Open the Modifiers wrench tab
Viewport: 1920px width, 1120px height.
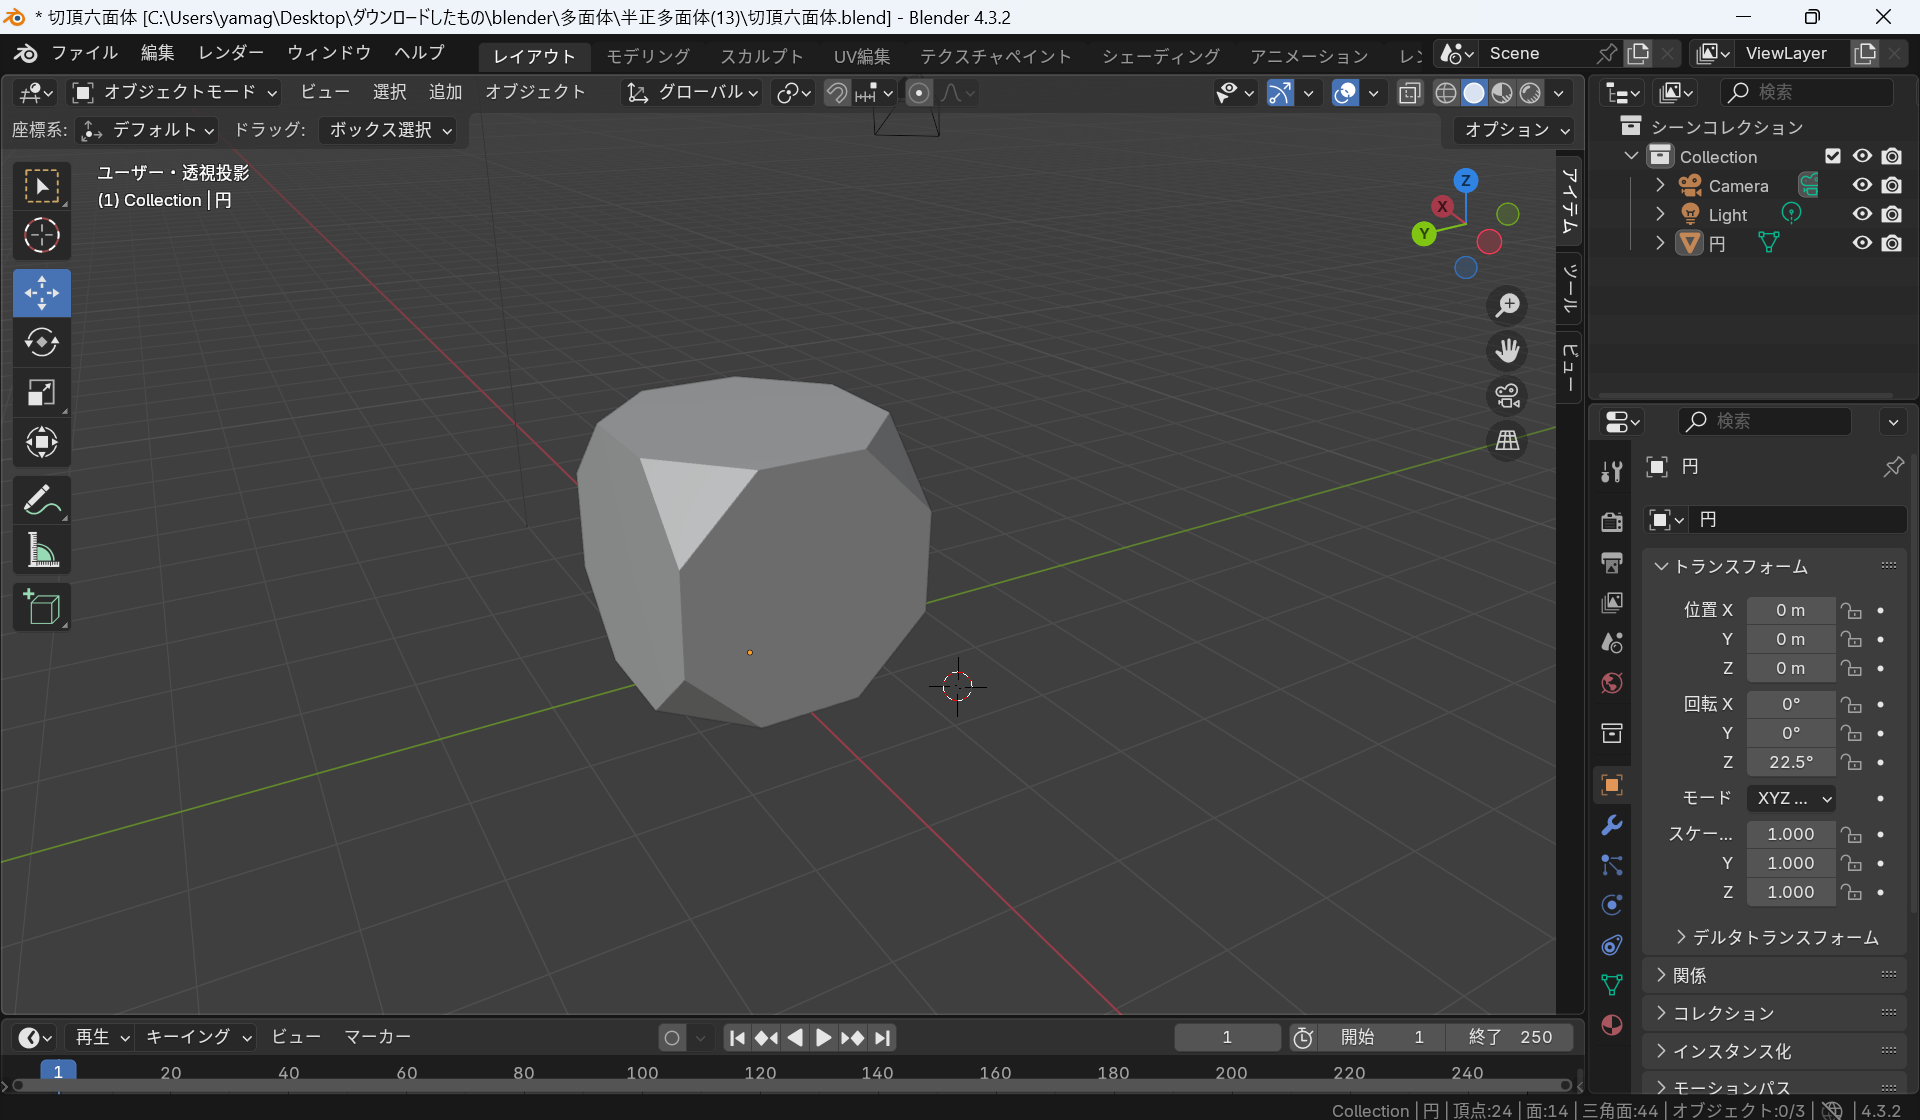1611,825
